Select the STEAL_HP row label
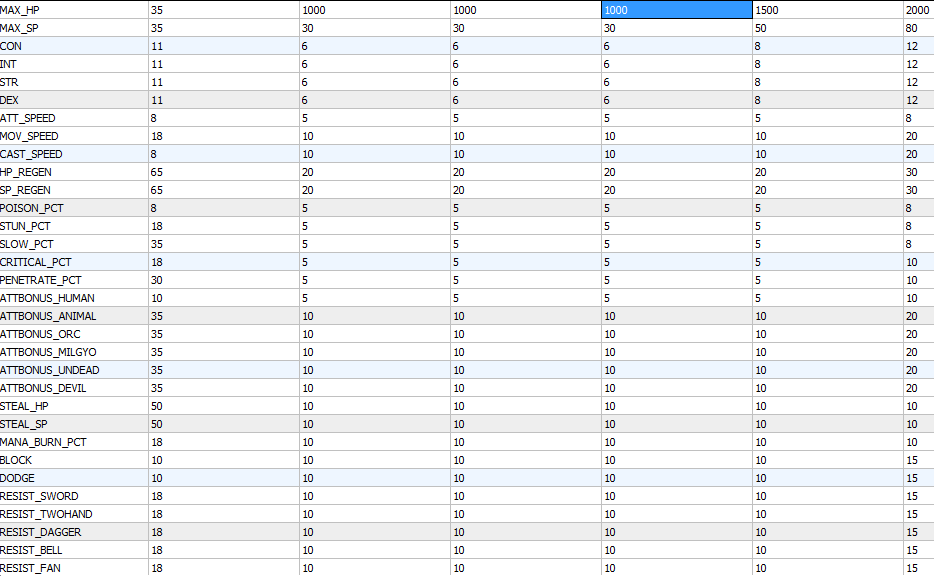Image resolution: width=934 pixels, height=576 pixels. (x=23, y=406)
